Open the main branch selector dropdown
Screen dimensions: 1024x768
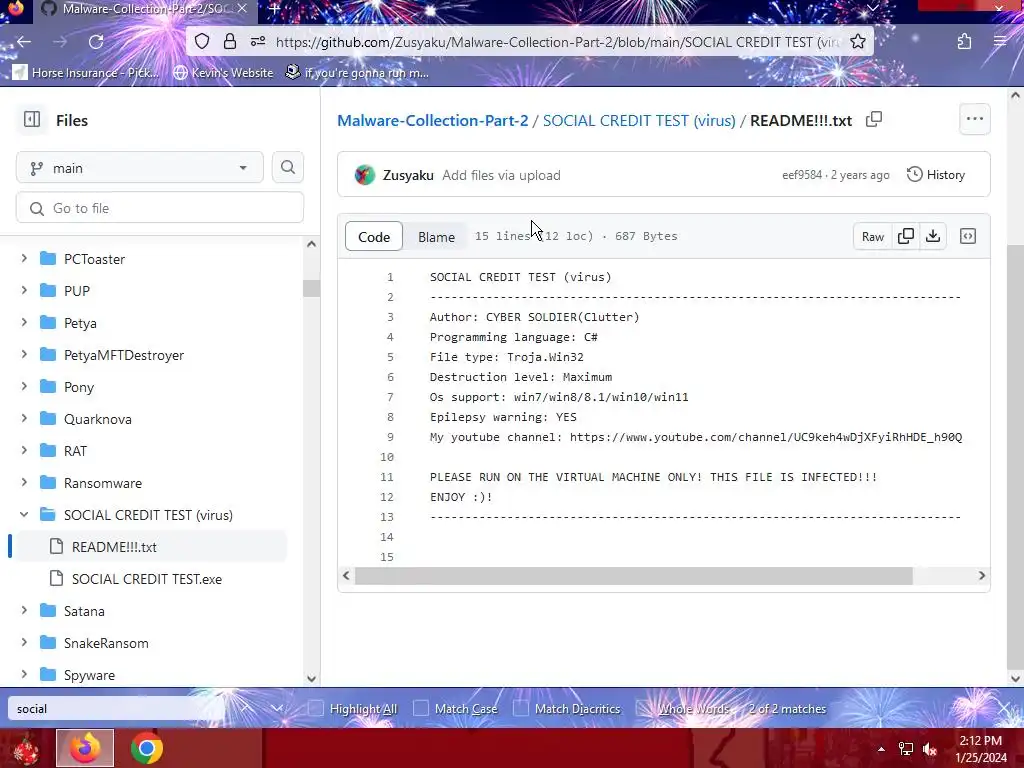pos(140,168)
